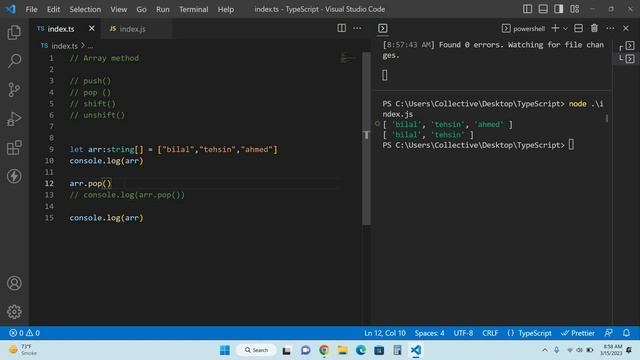The width and height of the screenshot is (640, 360).
Task: Open the Run menu
Action: (x=162, y=9)
